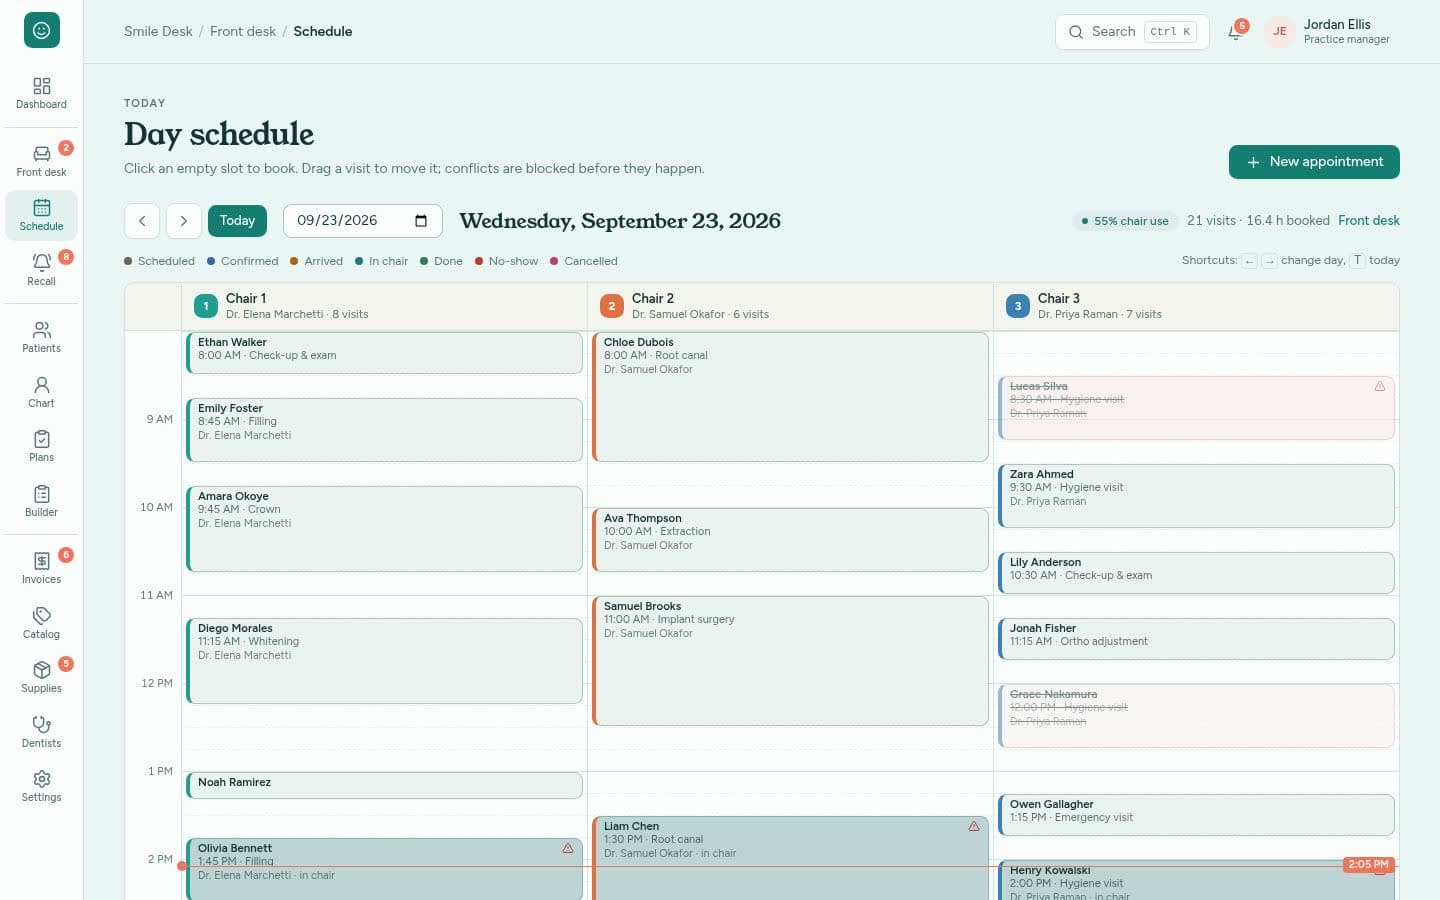Click the New appointment button
The height and width of the screenshot is (900, 1440).
pyautogui.click(x=1314, y=162)
